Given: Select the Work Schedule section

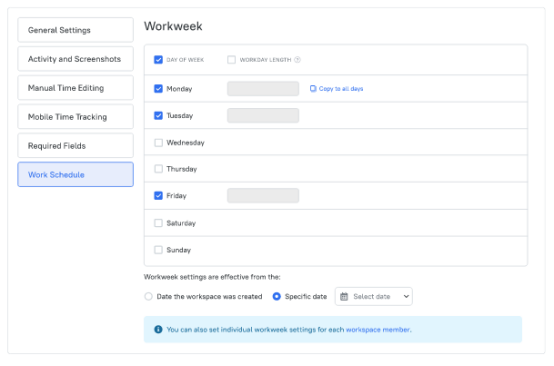Looking at the screenshot, I should pos(75,175).
